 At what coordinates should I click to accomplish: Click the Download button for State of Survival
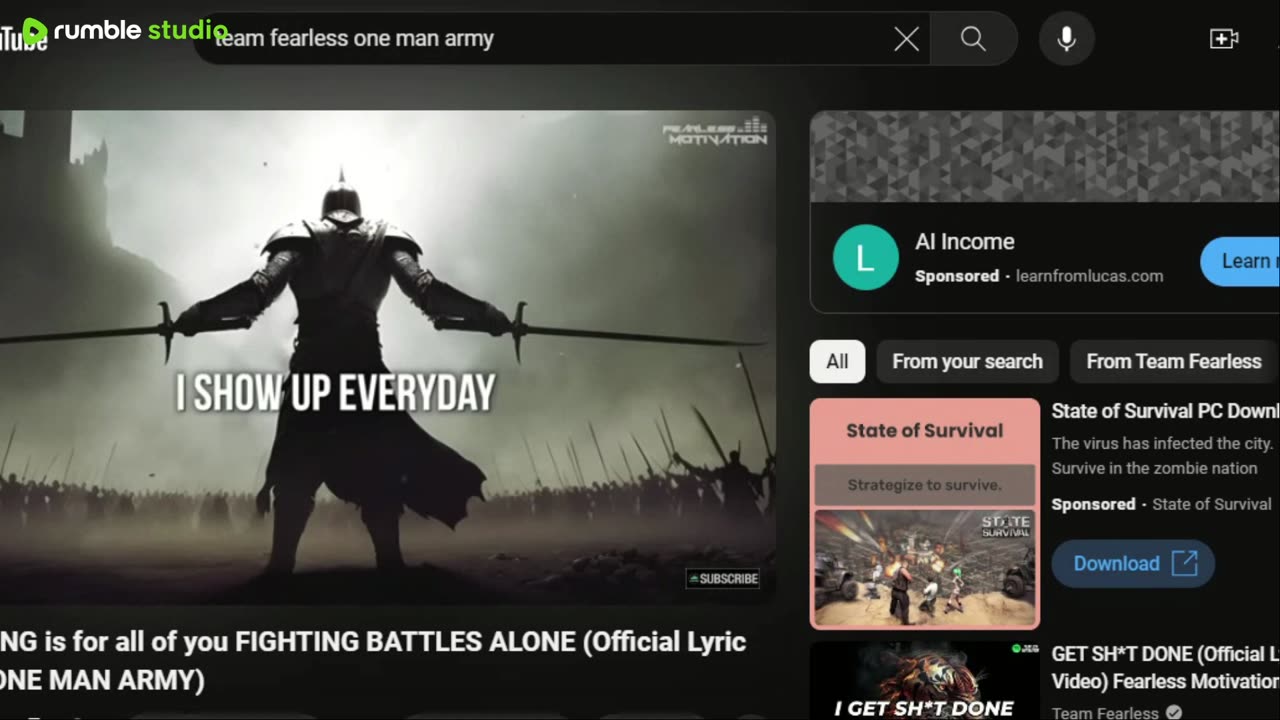click(x=1133, y=563)
